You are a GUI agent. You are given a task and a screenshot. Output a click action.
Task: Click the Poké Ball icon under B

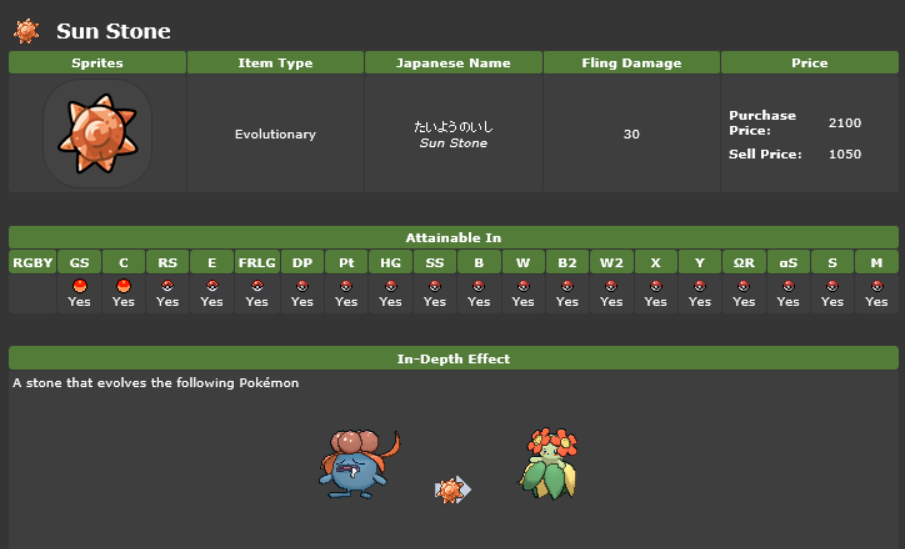(x=478, y=286)
